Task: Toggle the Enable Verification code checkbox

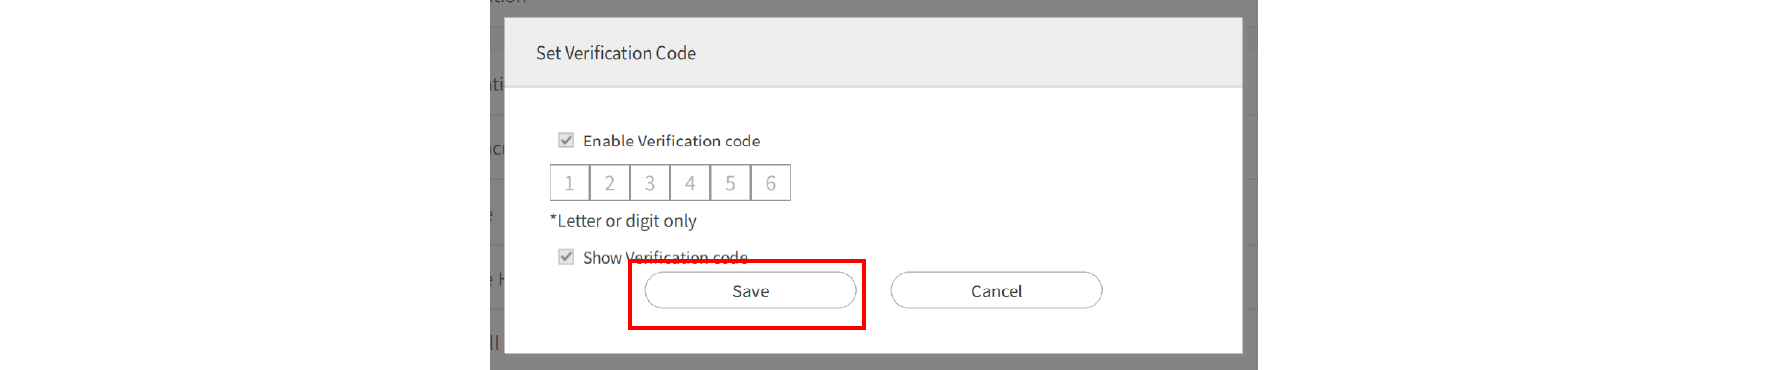Action: pos(566,140)
